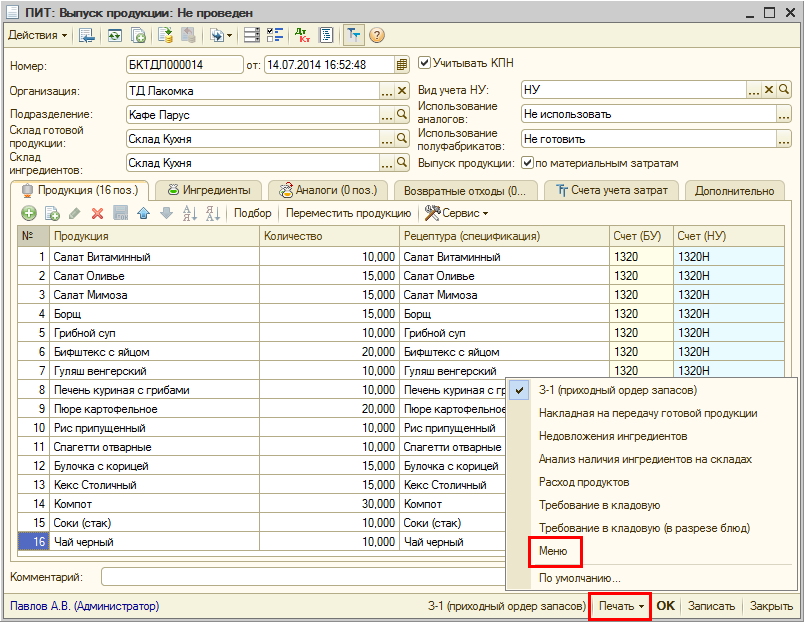Open calendar picker next to date field
The width and height of the screenshot is (804, 622).
pos(402,65)
